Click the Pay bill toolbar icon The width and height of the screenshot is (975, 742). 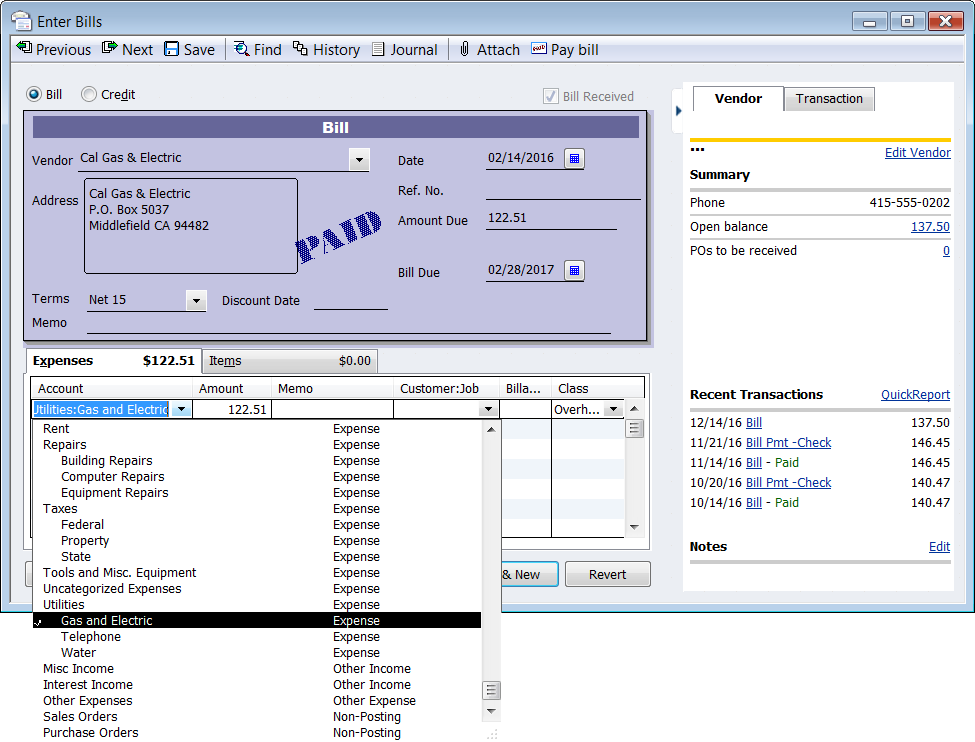coord(540,49)
